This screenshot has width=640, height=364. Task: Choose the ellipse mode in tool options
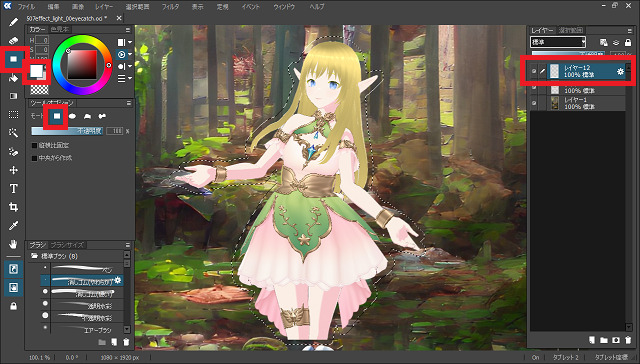[x=72, y=116]
